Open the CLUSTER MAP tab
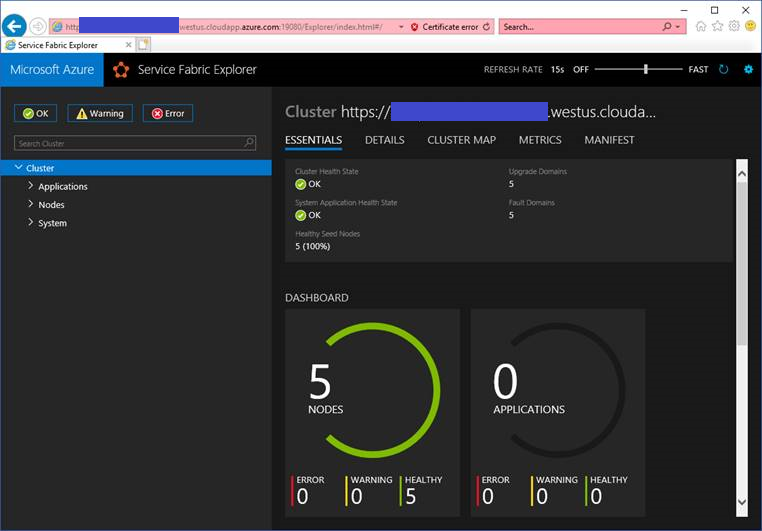 coord(461,140)
